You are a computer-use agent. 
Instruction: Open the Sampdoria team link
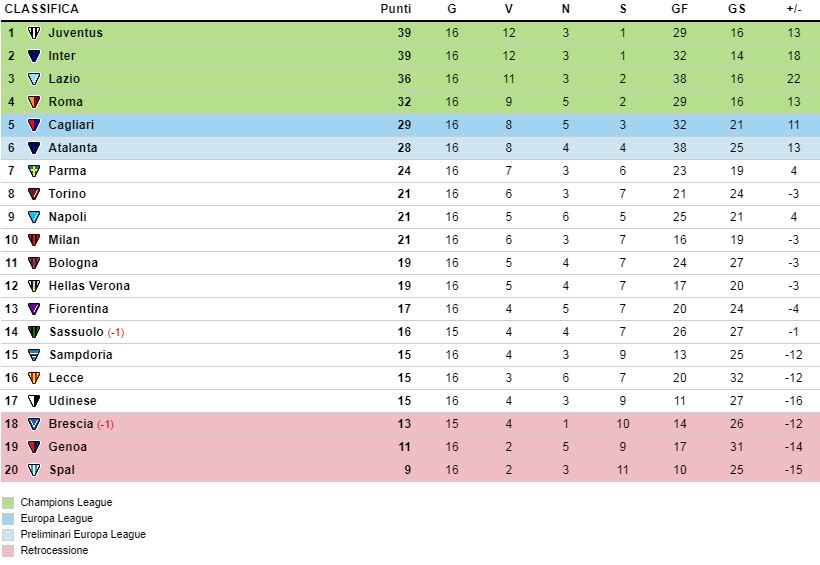[80, 355]
